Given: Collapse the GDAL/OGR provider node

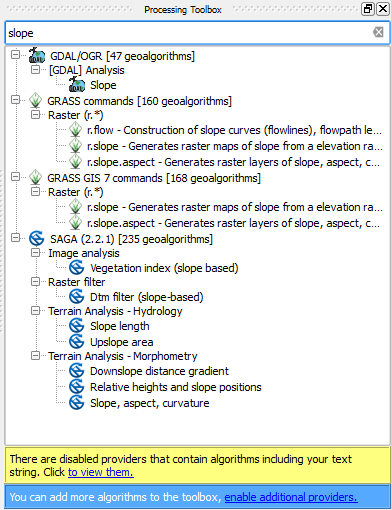Looking at the screenshot, I should point(15,54).
